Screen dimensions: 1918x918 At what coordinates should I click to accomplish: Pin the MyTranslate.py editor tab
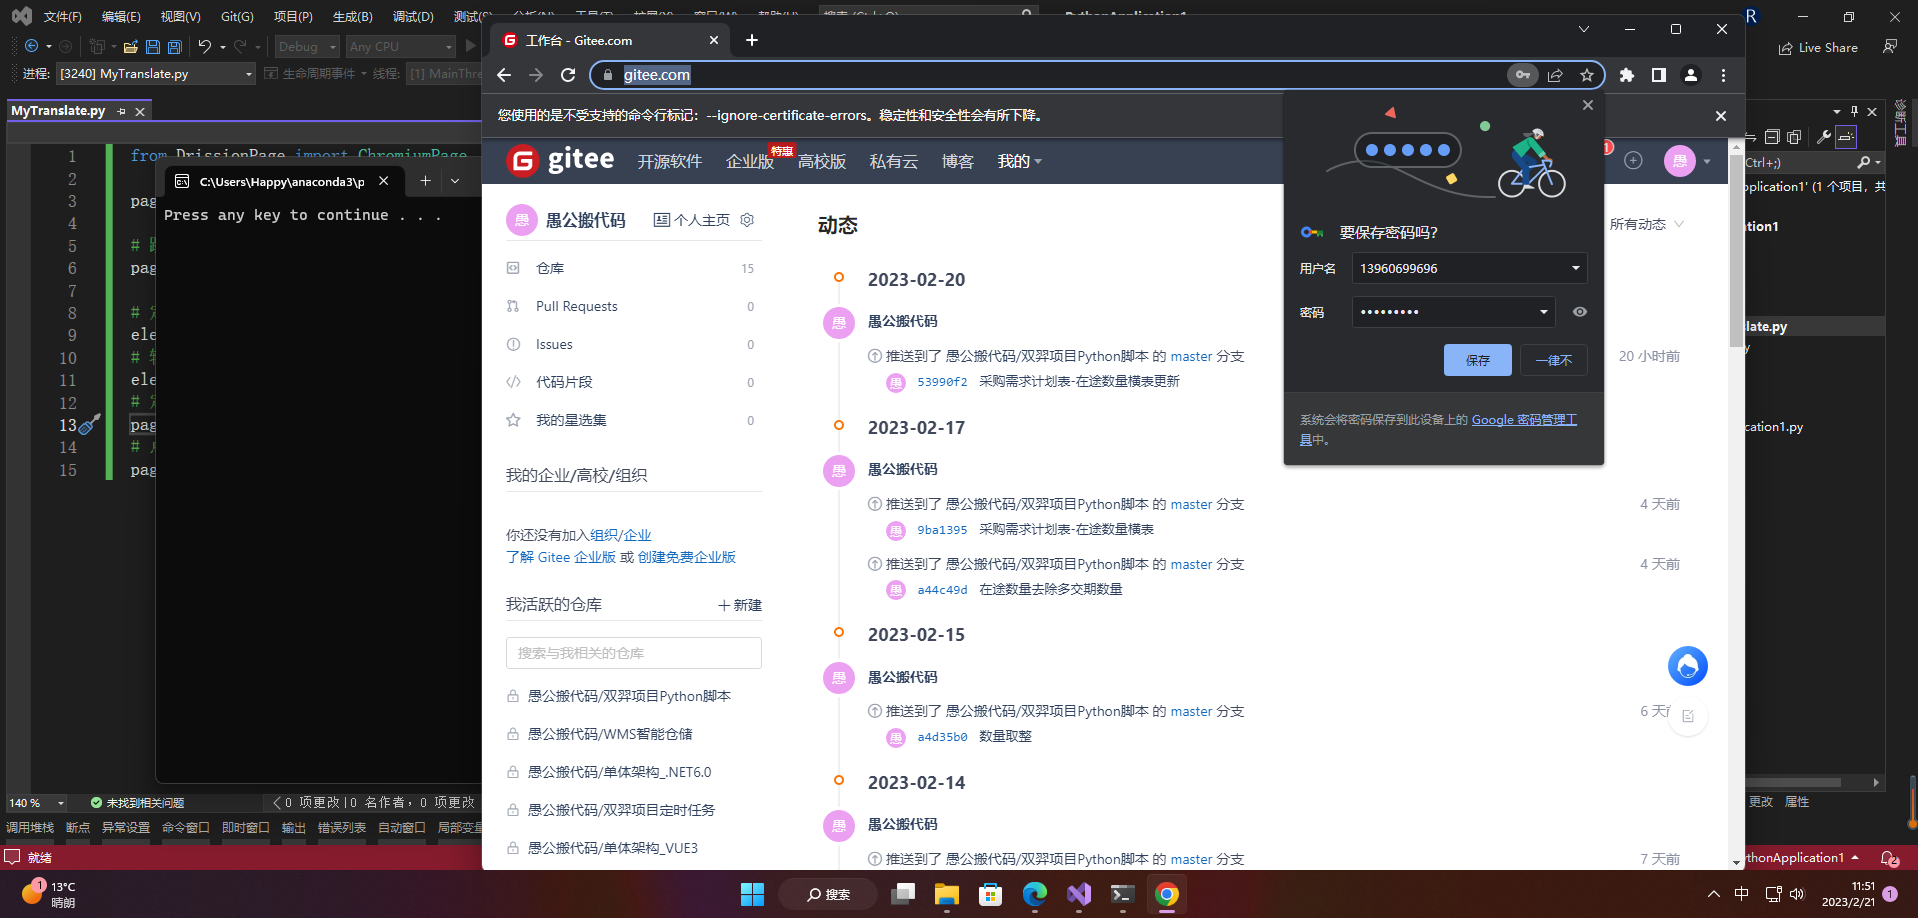coord(119,110)
